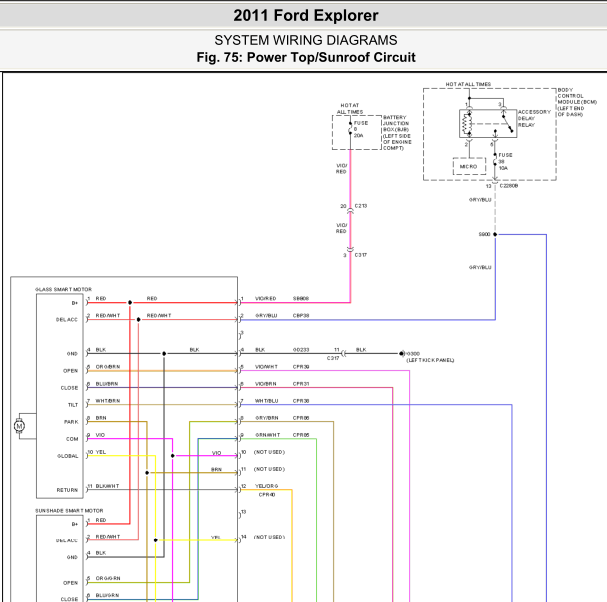Click the 'BATTERY JUNCTION BOX (BJB)' label
The height and width of the screenshot is (602, 607).
pos(397,133)
